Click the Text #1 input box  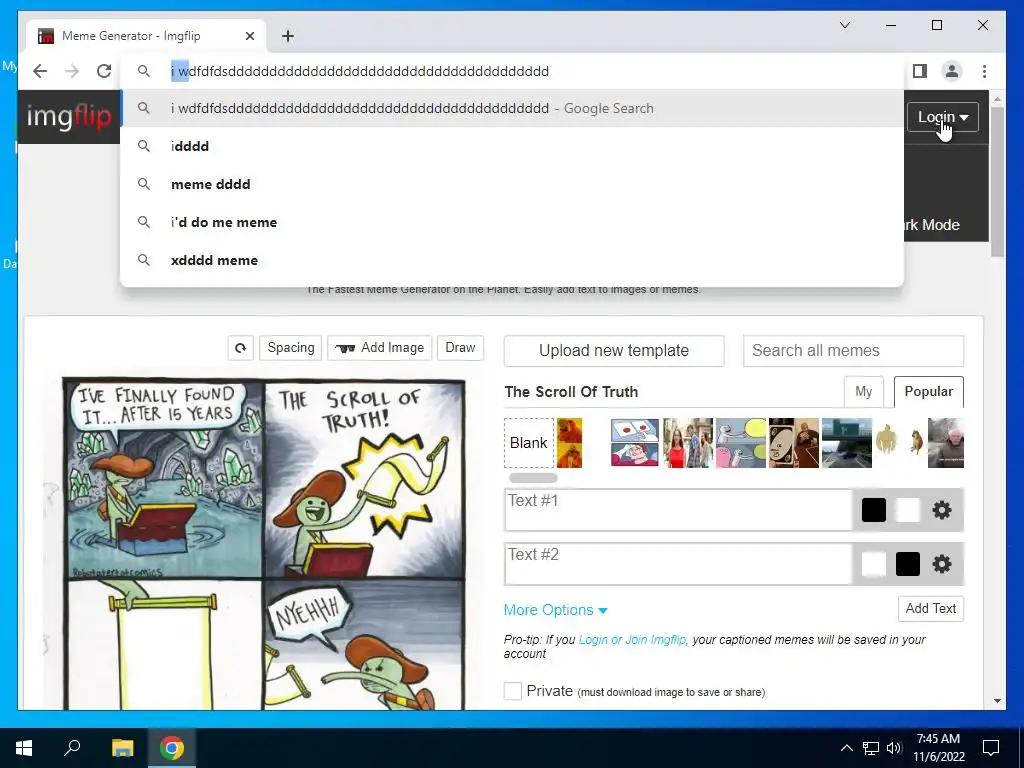click(x=679, y=510)
